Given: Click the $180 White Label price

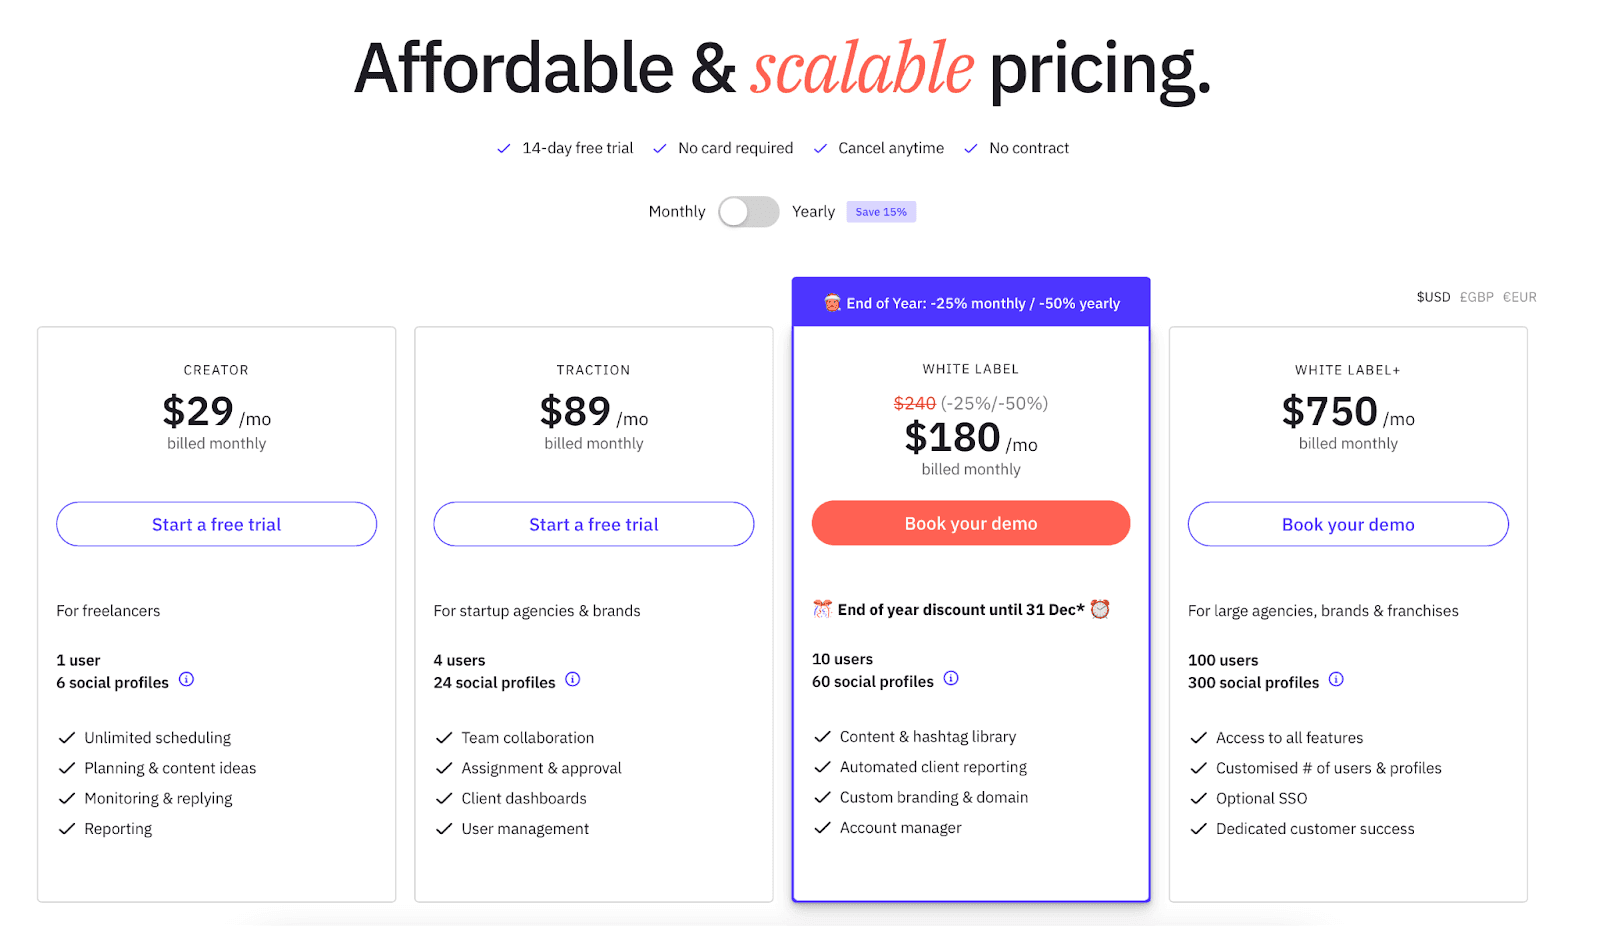Looking at the screenshot, I should pyautogui.click(x=953, y=438).
